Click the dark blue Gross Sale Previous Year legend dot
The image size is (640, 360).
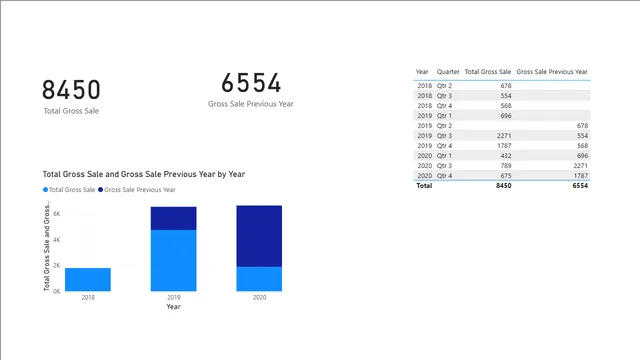pos(100,189)
